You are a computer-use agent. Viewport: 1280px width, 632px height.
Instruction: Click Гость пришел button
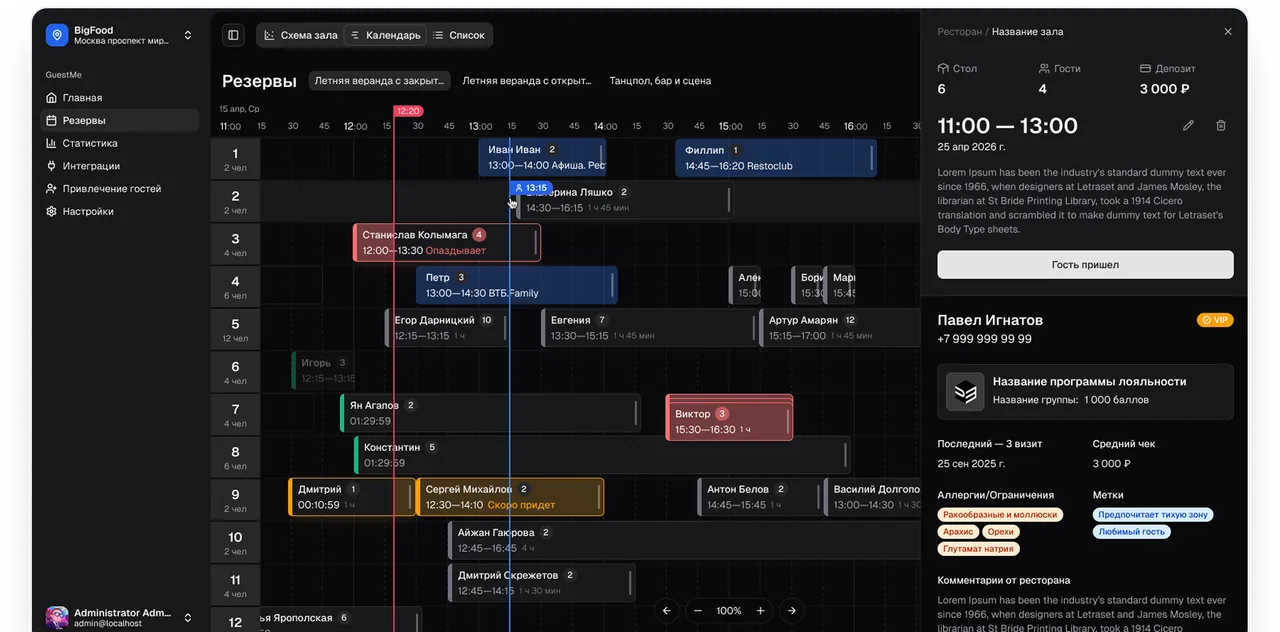(1085, 265)
